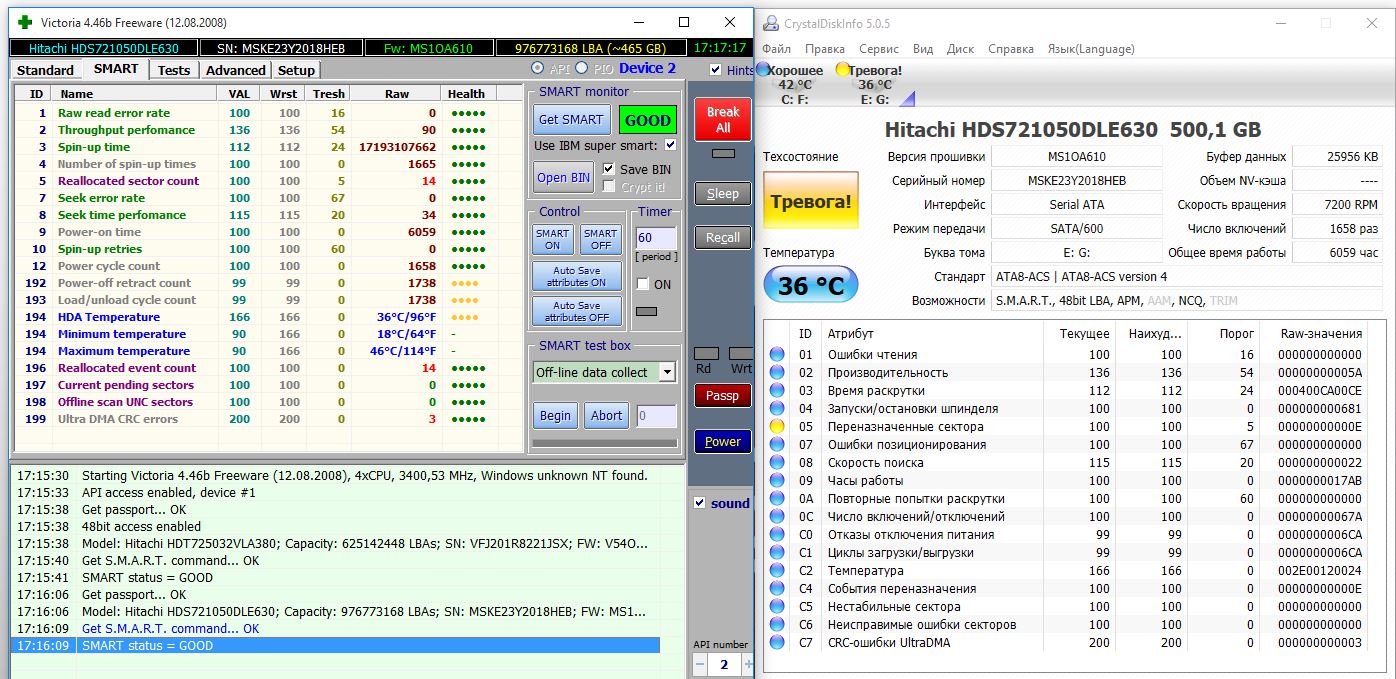The image size is (1396, 679).
Task: Click the SMART test box progress bar
Action: pyautogui.click(x=605, y=443)
